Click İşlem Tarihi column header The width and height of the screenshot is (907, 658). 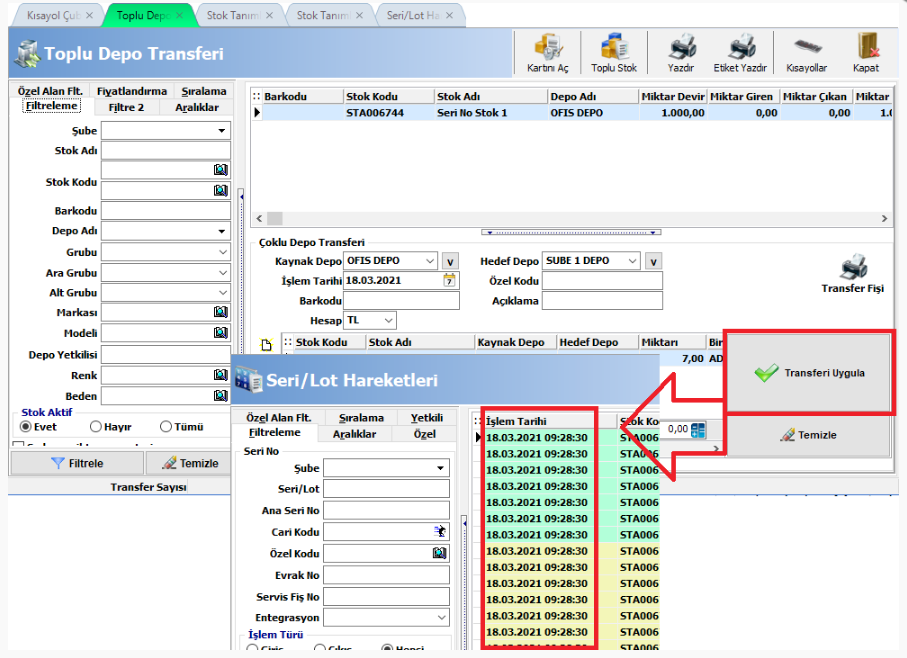pos(548,421)
